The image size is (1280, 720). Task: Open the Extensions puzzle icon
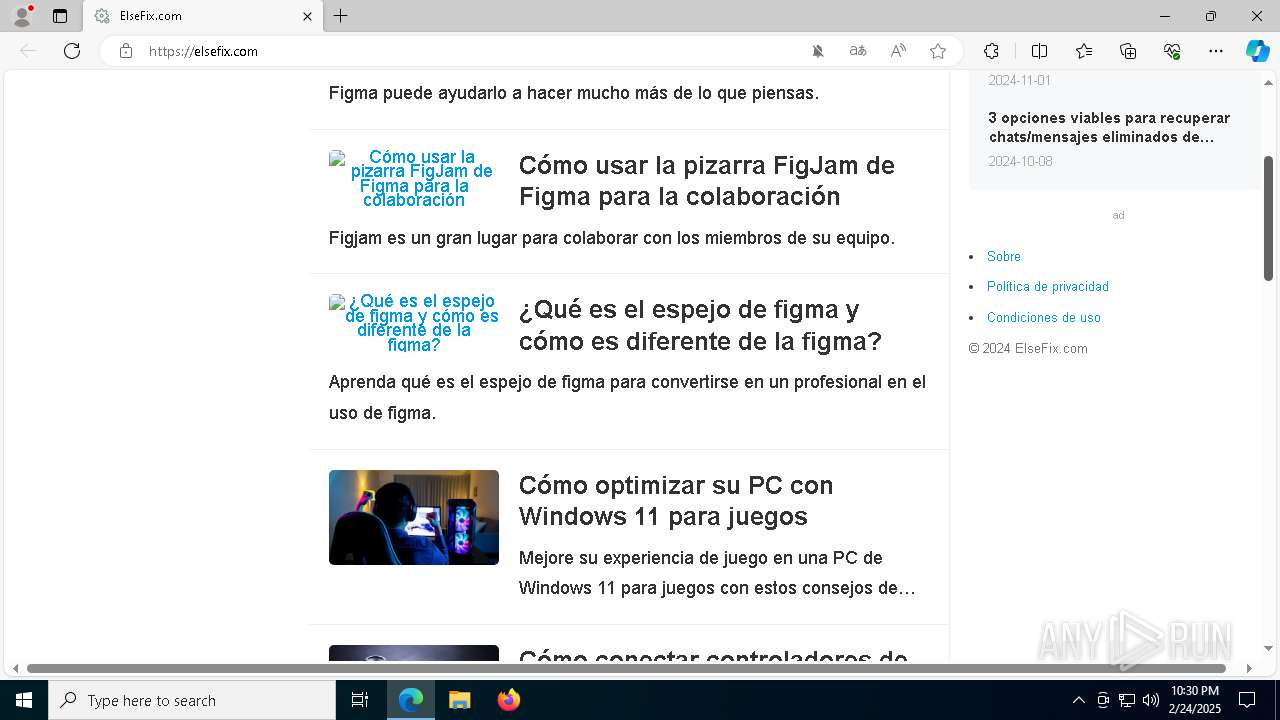tap(991, 51)
